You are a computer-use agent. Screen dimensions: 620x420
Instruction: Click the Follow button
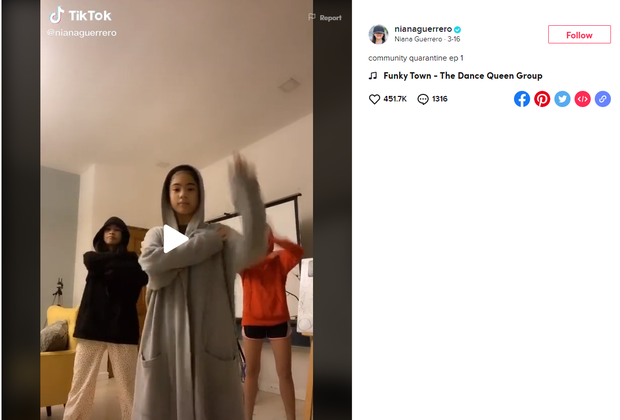click(579, 35)
